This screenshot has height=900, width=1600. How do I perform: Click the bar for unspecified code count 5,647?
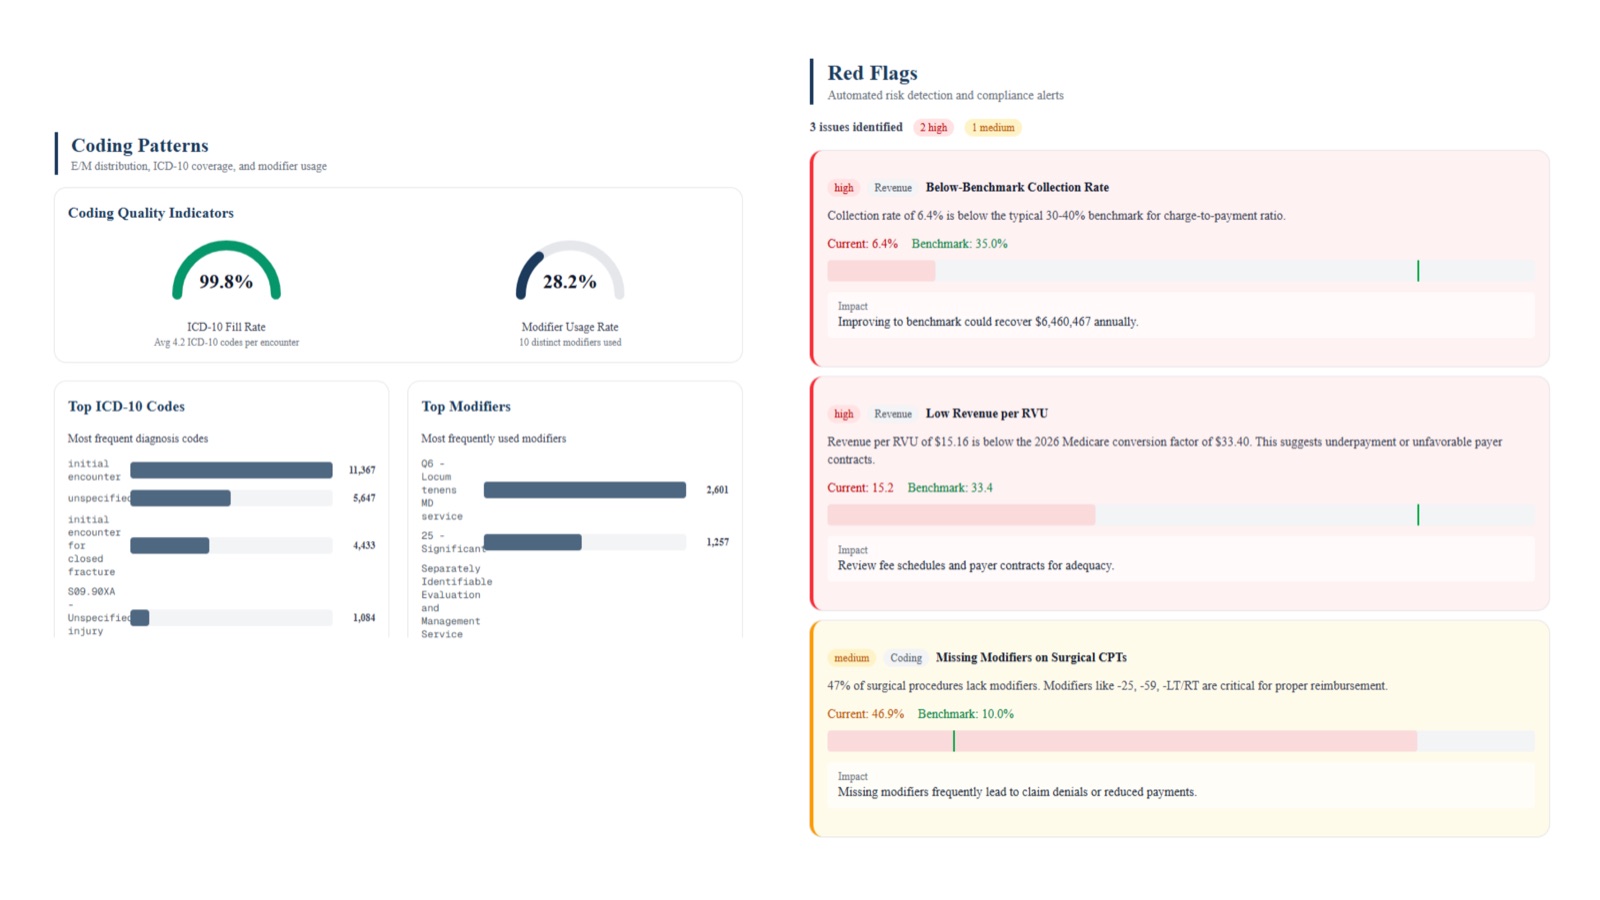231,498
